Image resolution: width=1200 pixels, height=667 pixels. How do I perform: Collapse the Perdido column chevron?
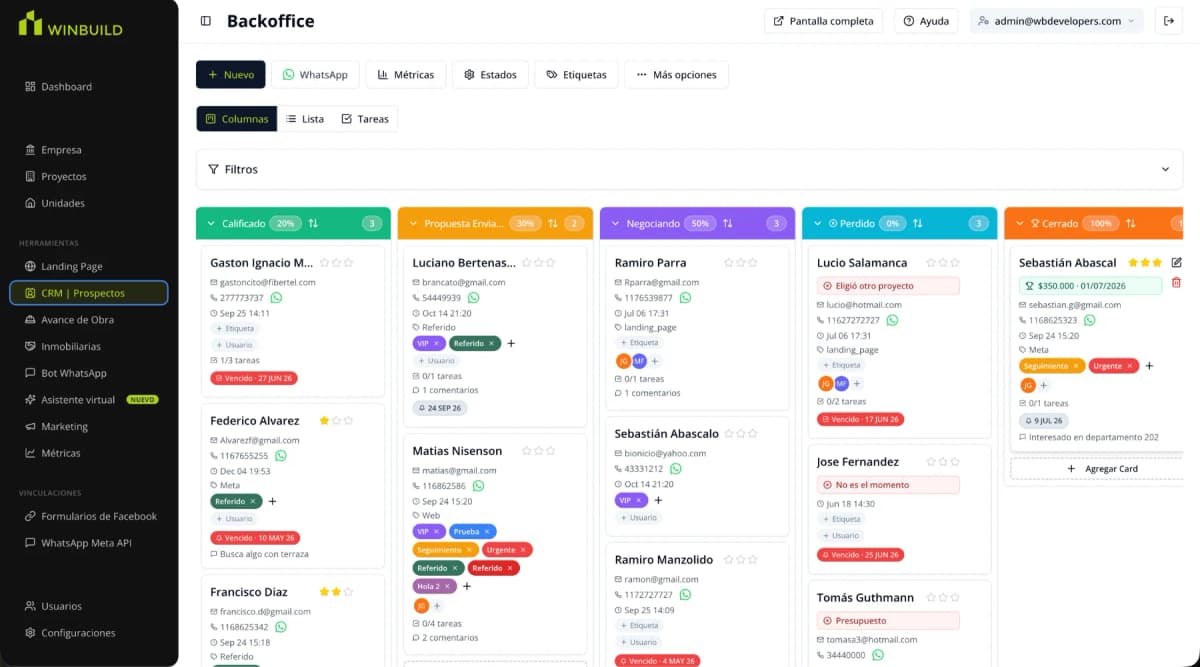coord(817,223)
